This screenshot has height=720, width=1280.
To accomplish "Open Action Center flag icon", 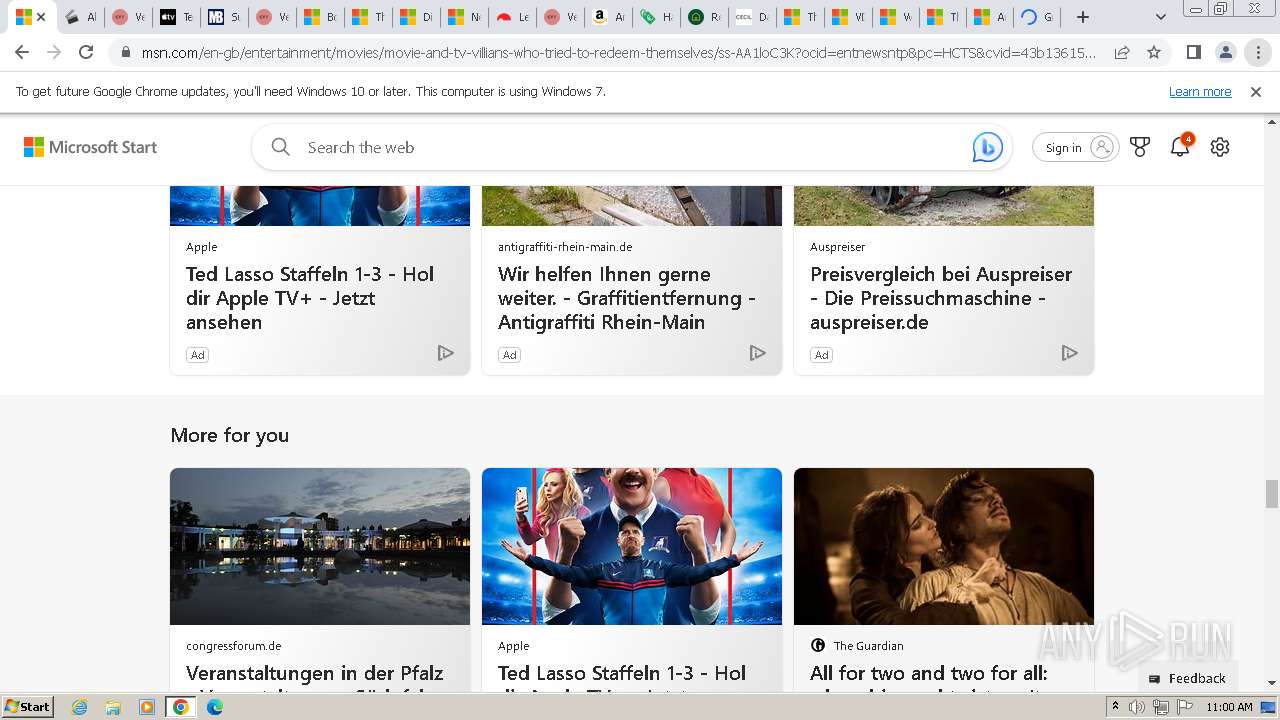I will click(x=1185, y=707).
